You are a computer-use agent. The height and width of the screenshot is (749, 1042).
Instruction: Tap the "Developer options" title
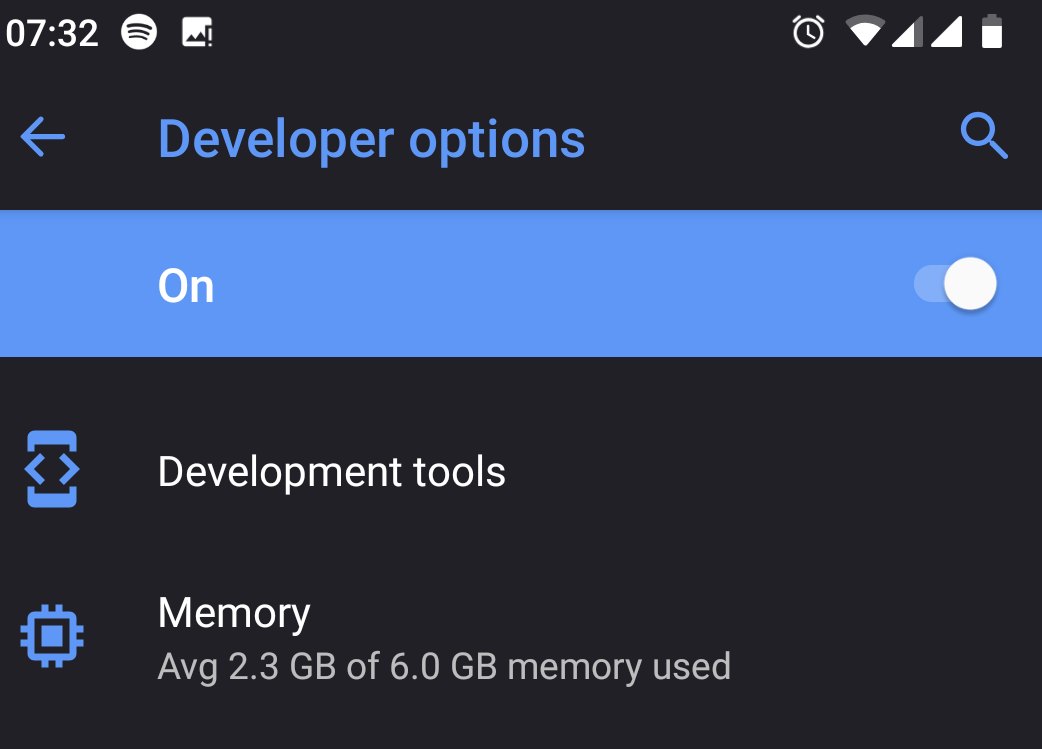coord(371,139)
